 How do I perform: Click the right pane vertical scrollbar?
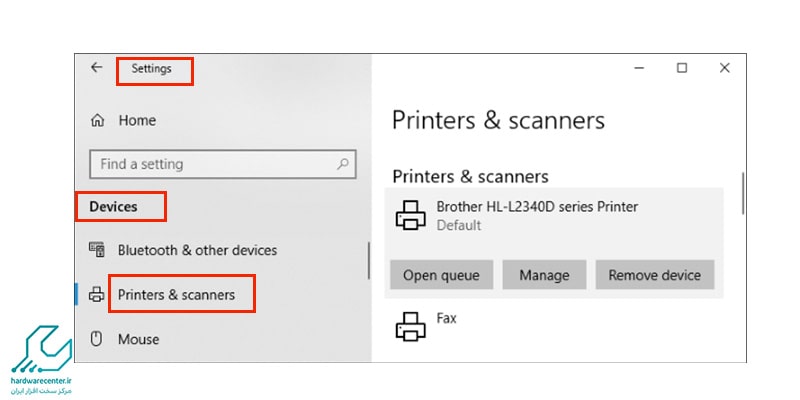coord(743,193)
